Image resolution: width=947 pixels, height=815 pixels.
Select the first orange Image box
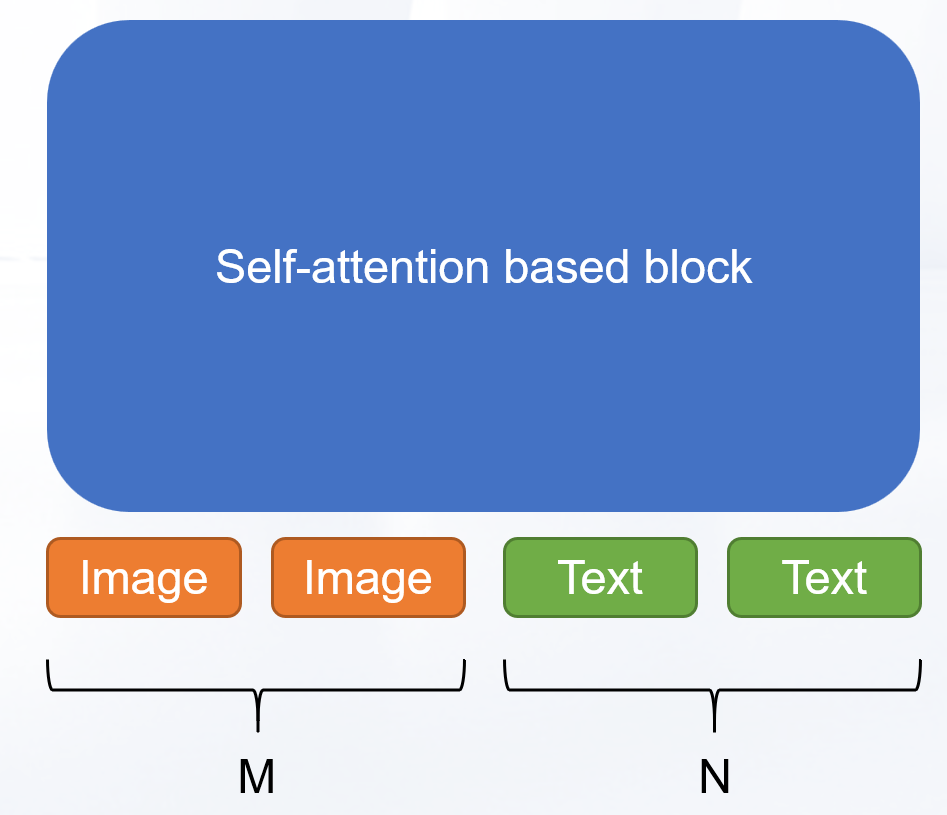click(144, 578)
